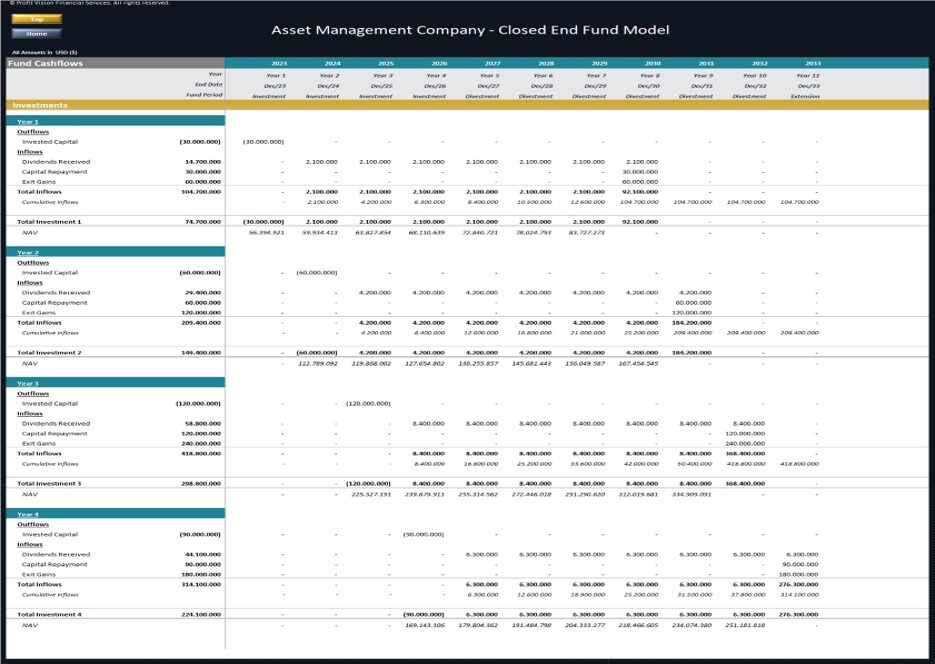Select the Year 1 section header
The width and height of the screenshot is (935, 664).
pyautogui.click(x=30, y=120)
